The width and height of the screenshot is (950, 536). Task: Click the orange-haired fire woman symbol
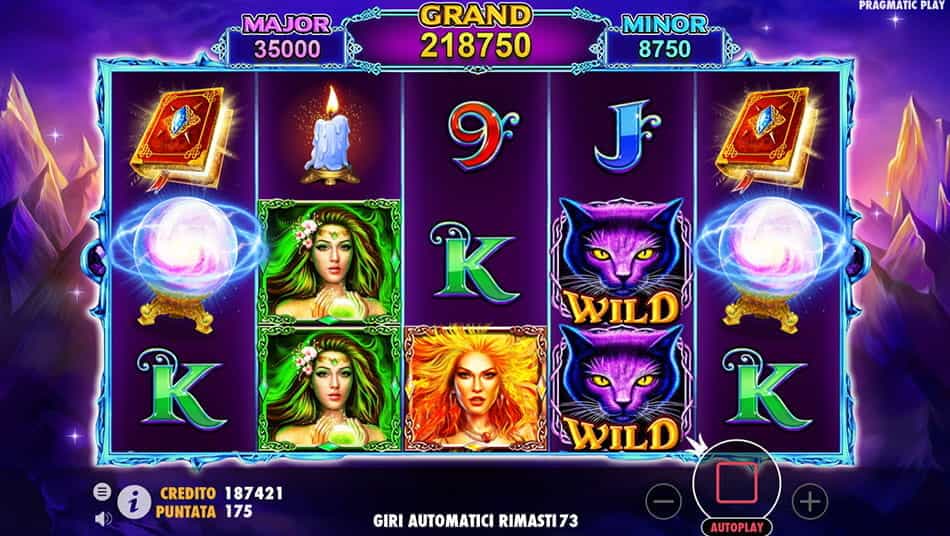click(x=476, y=389)
